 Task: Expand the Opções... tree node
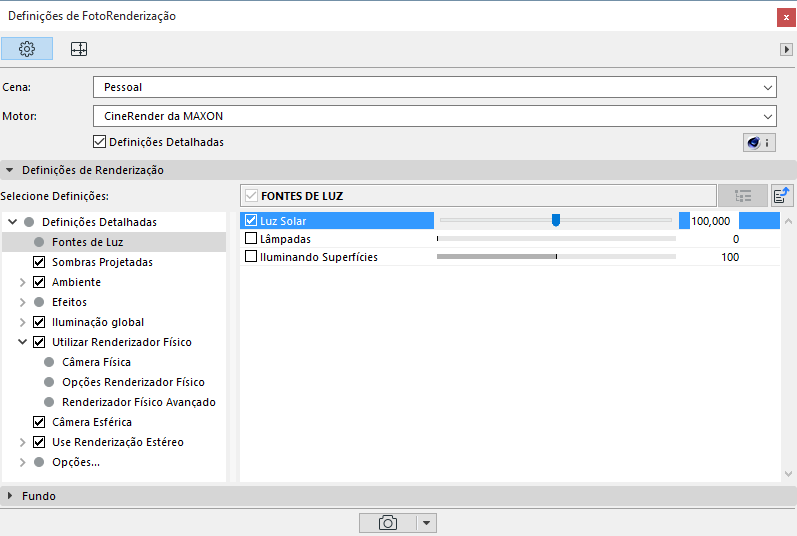(x=22, y=462)
